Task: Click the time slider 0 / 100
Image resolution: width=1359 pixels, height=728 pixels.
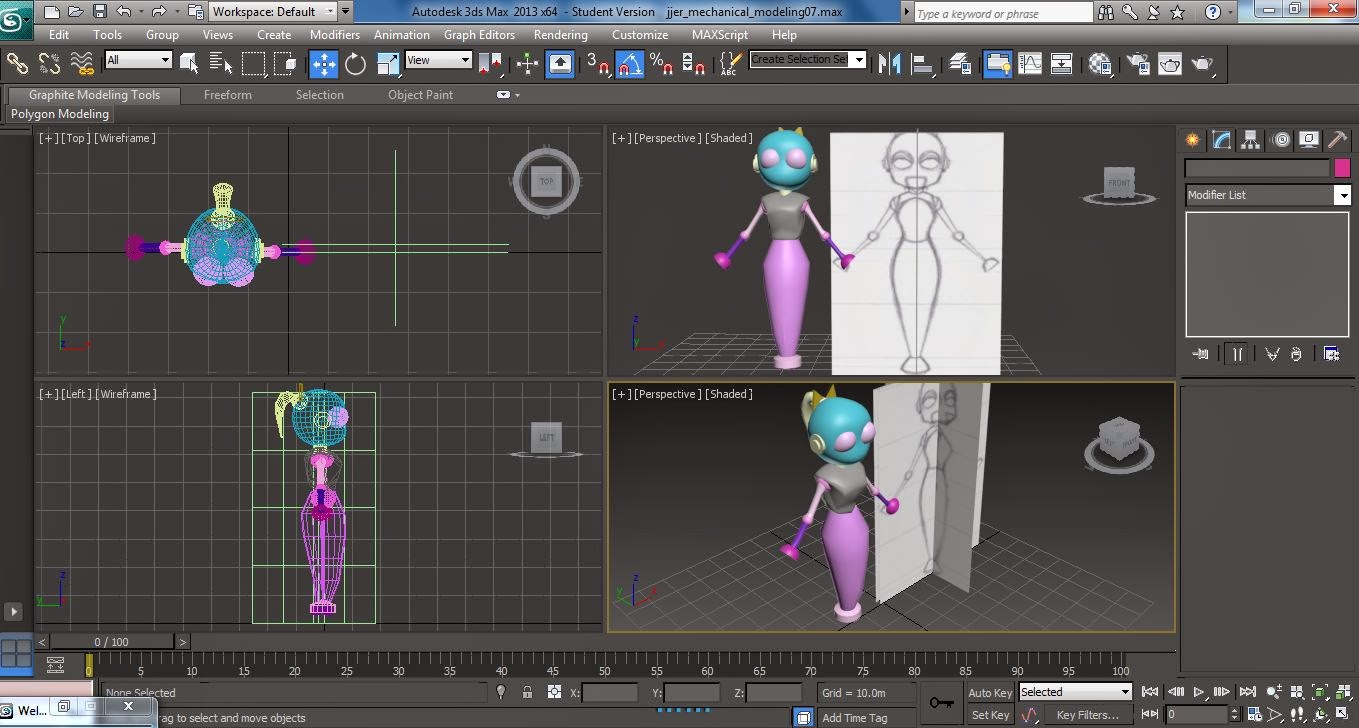Action: point(111,642)
